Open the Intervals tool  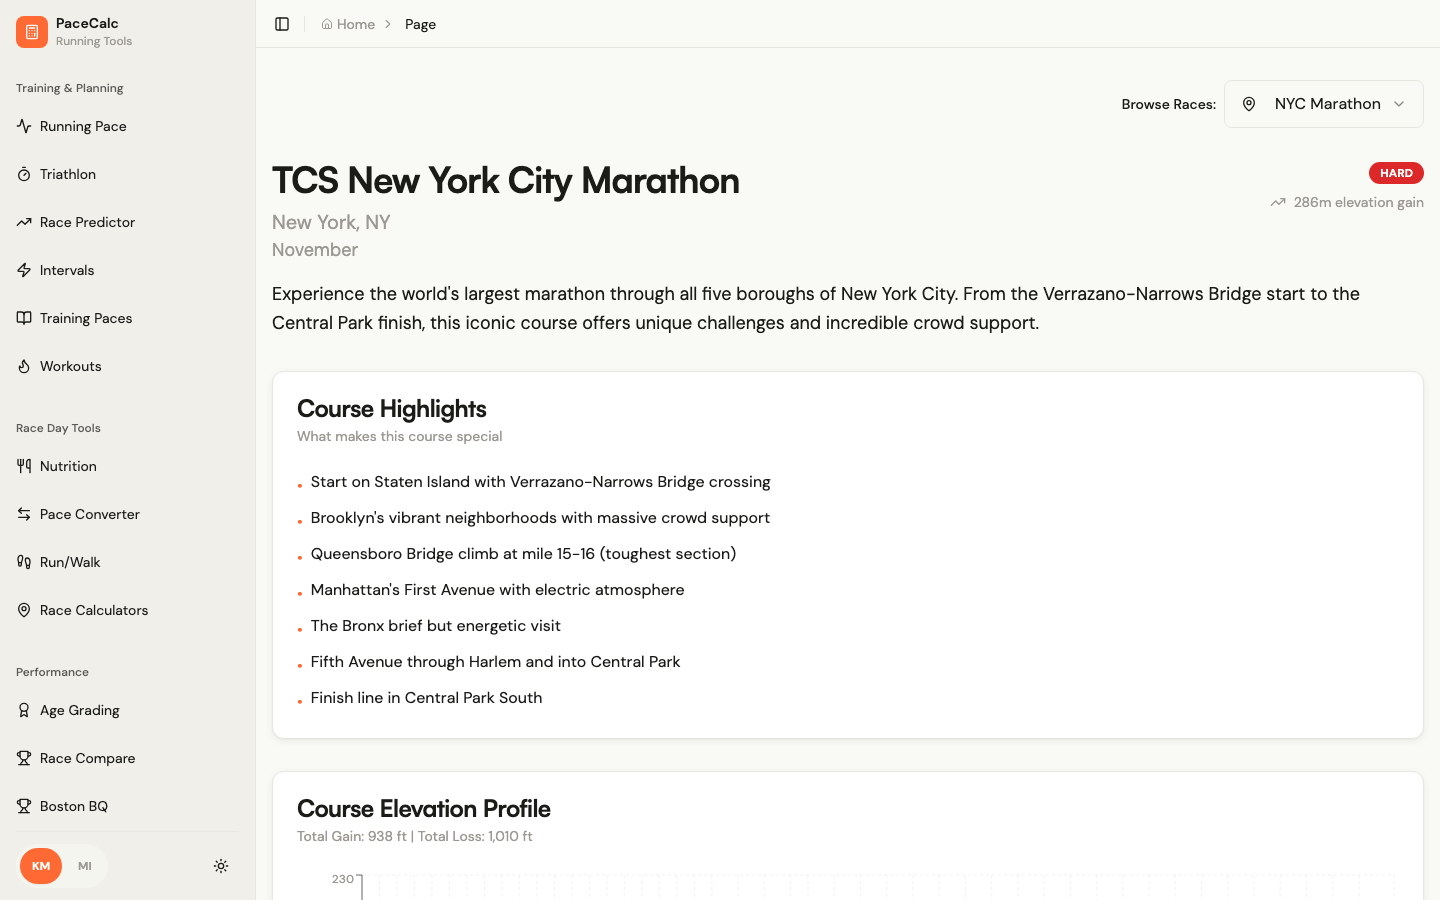127,270
